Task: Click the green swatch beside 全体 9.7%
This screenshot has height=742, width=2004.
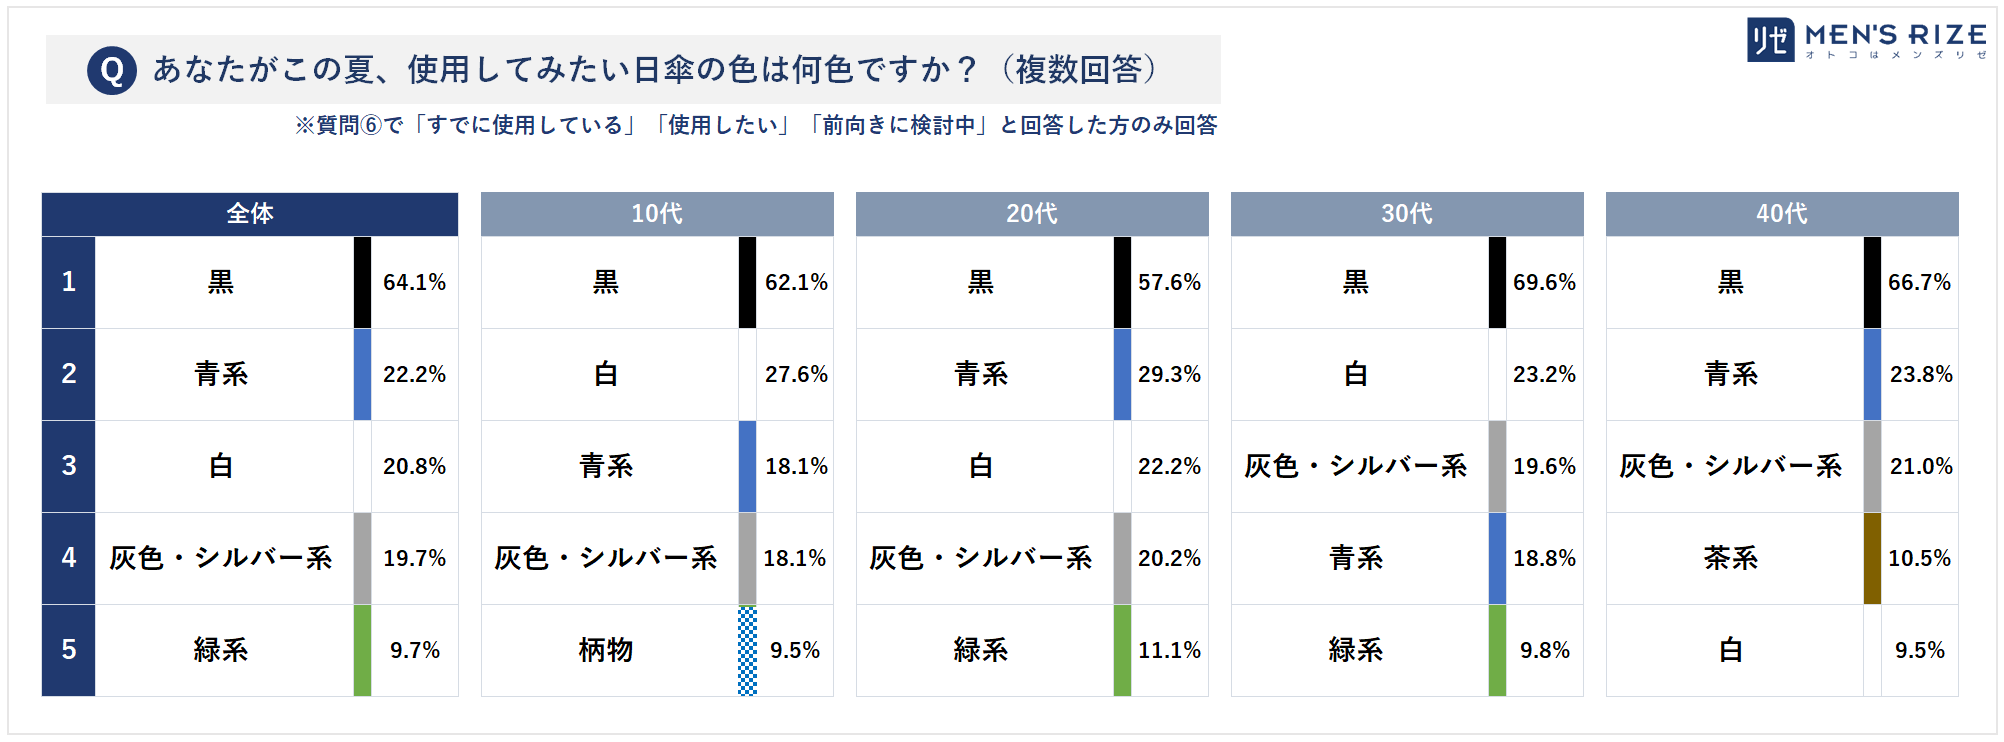Action: pos(362,650)
